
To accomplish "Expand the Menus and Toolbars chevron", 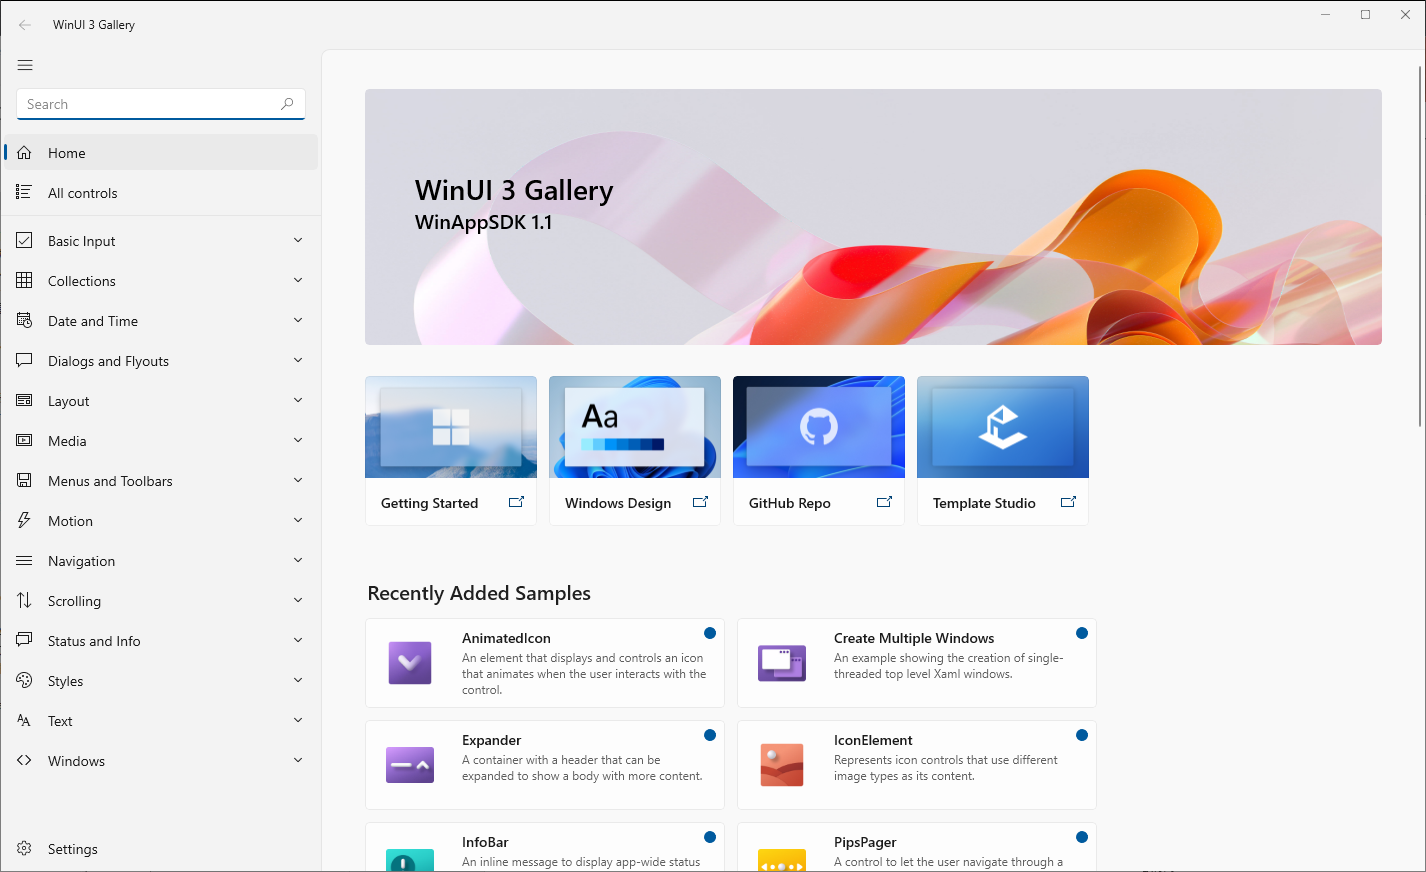I will point(298,480).
